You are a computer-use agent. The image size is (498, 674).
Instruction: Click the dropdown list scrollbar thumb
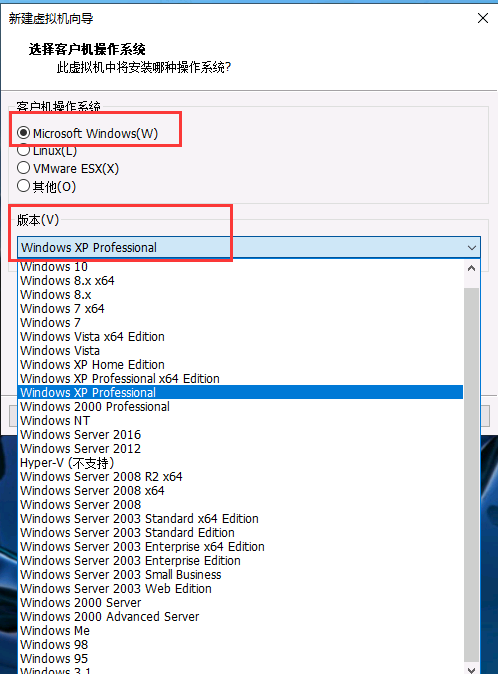click(471, 475)
